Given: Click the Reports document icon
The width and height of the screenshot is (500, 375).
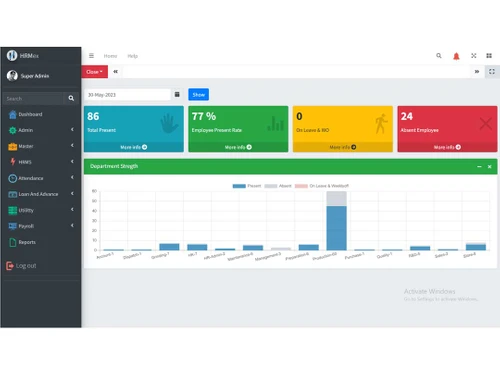Looking at the screenshot, I should pyautogui.click(x=13, y=242).
